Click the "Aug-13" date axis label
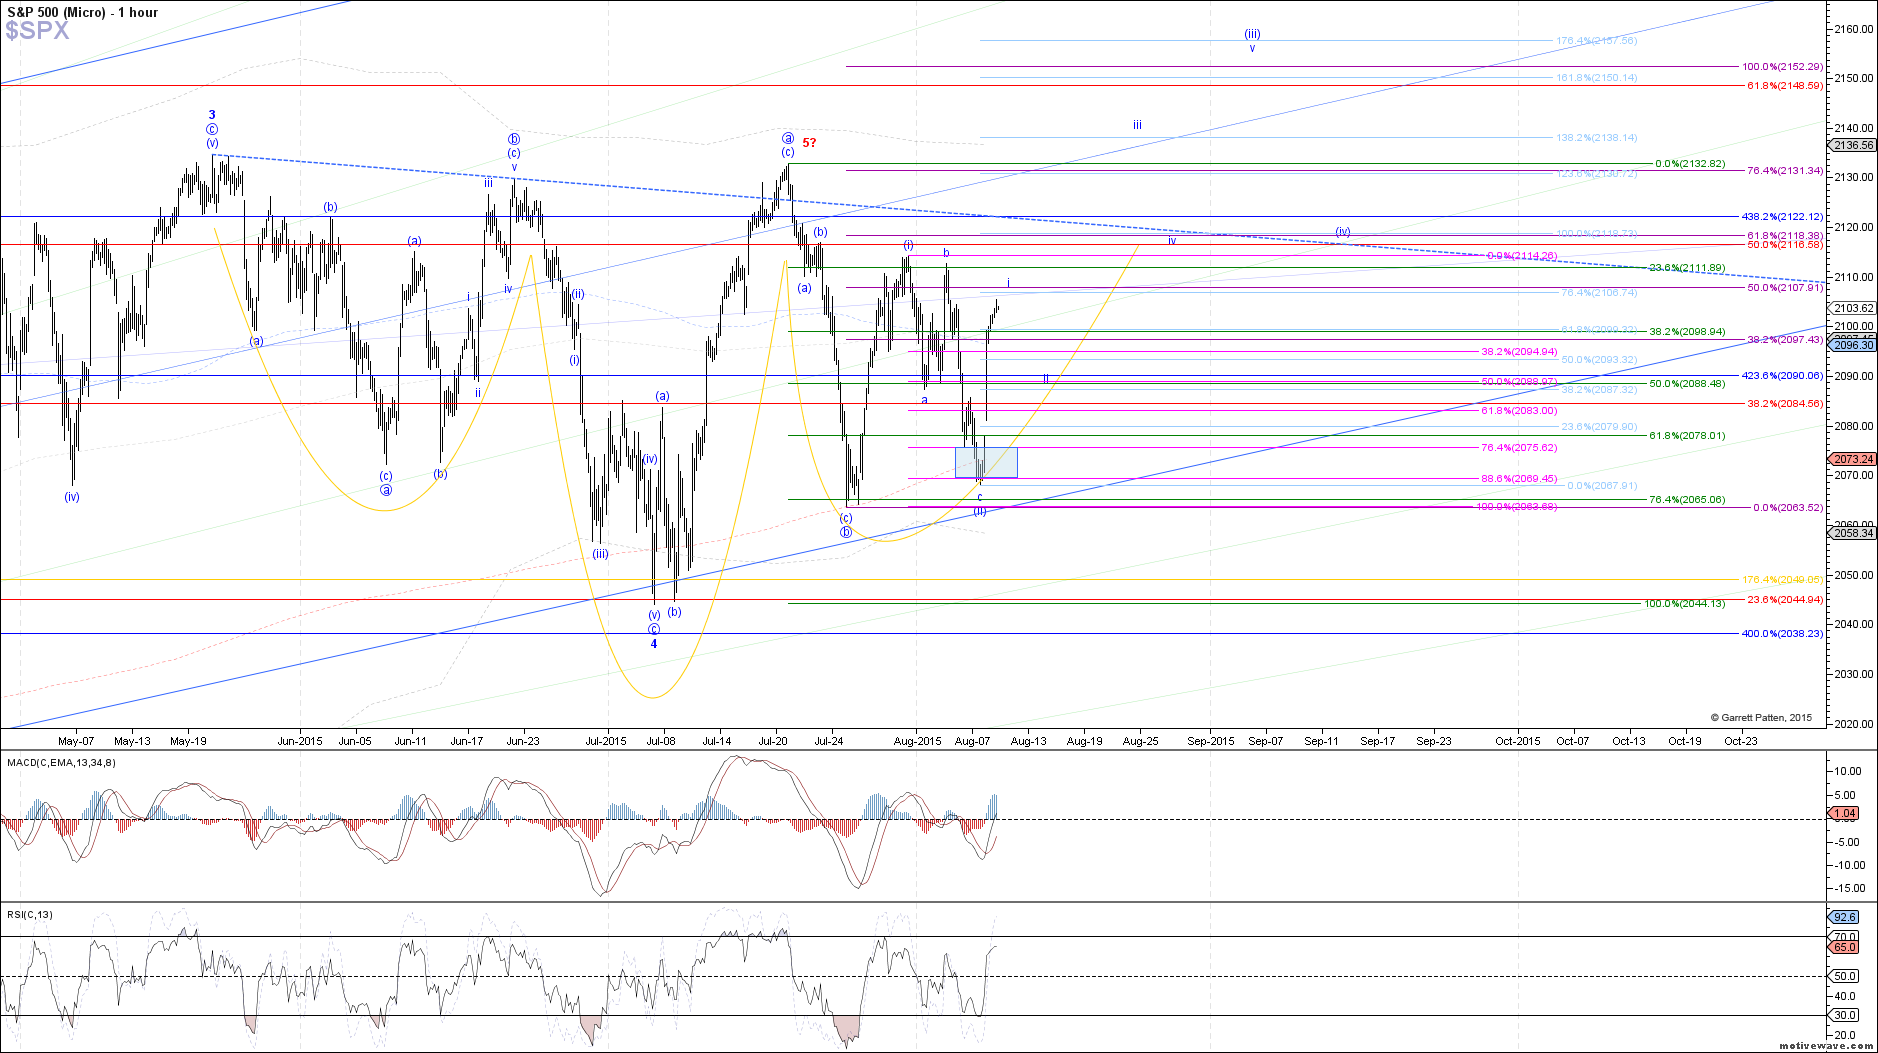Viewport: 1878px width, 1053px height. click(x=1029, y=741)
